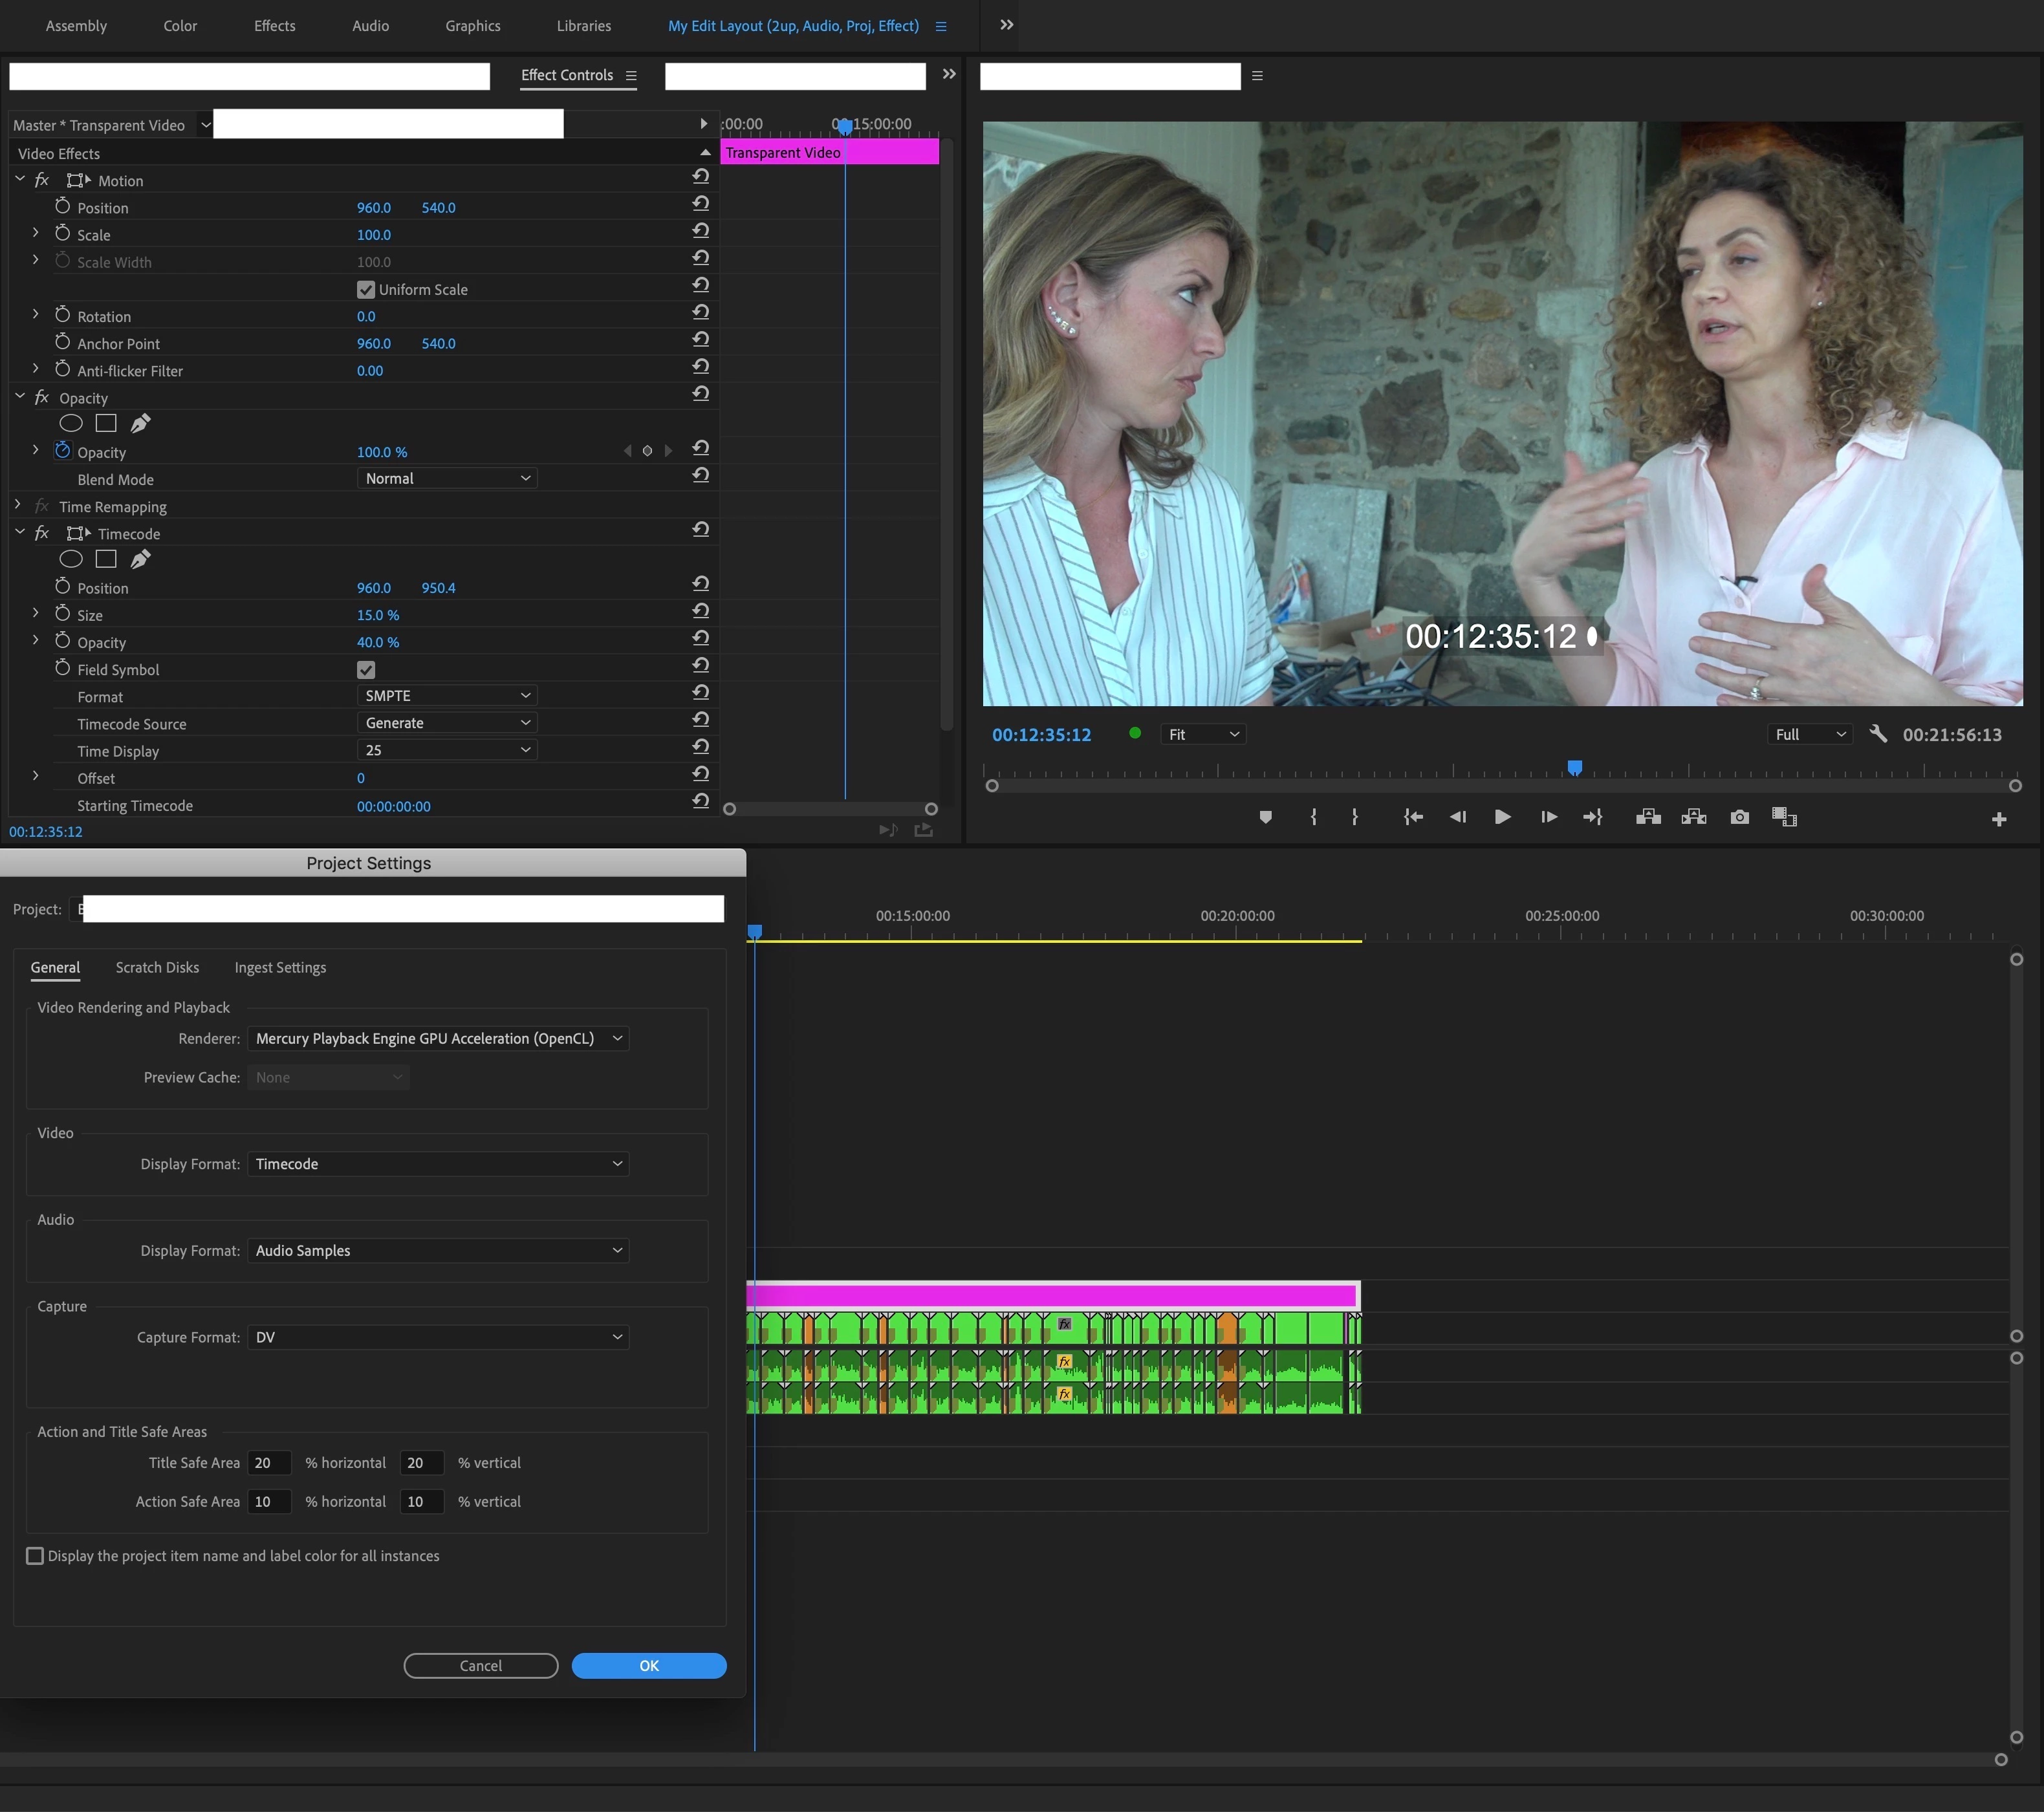This screenshot has height=1812, width=2044.
Task: Toggle the Field Symbol checkbox
Action: coord(366,670)
